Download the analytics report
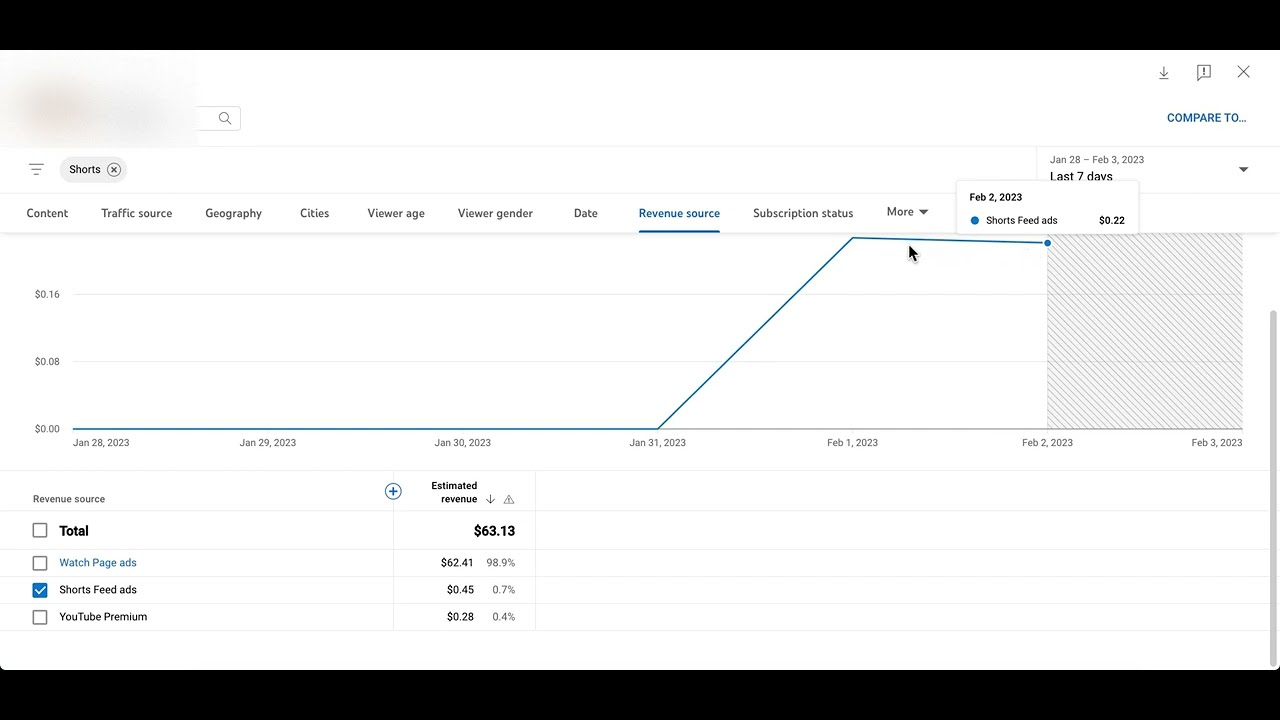 click(x=1164, y=73)
